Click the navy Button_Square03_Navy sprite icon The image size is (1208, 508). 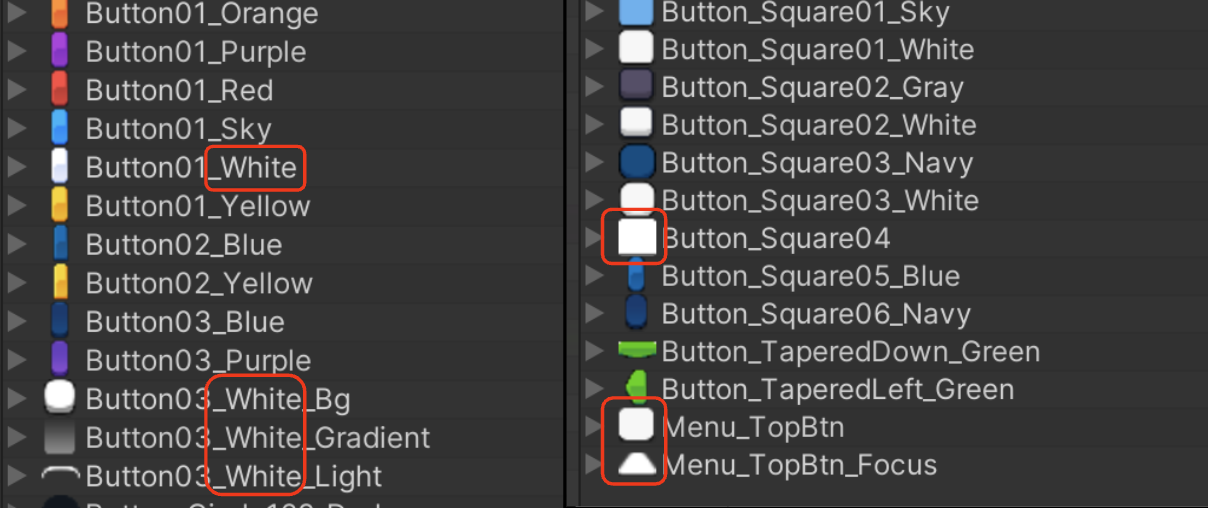636,162
